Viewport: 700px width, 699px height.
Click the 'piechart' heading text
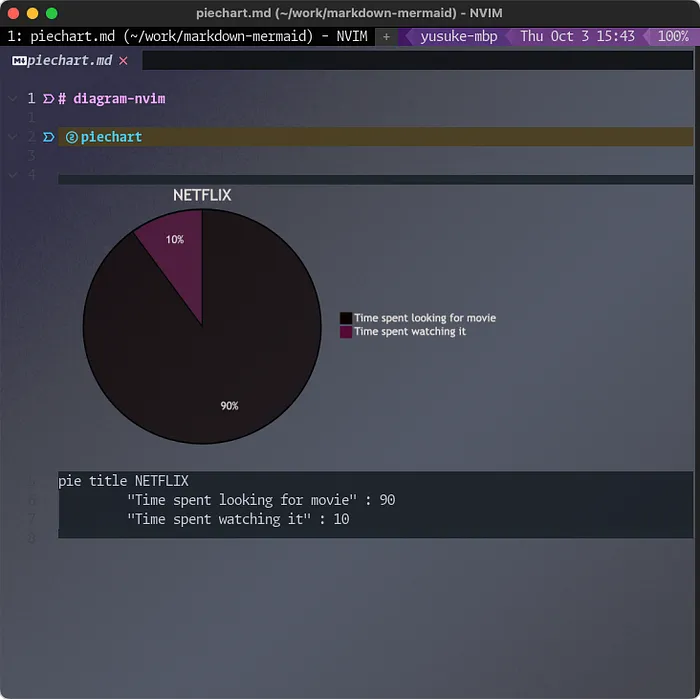111,137
